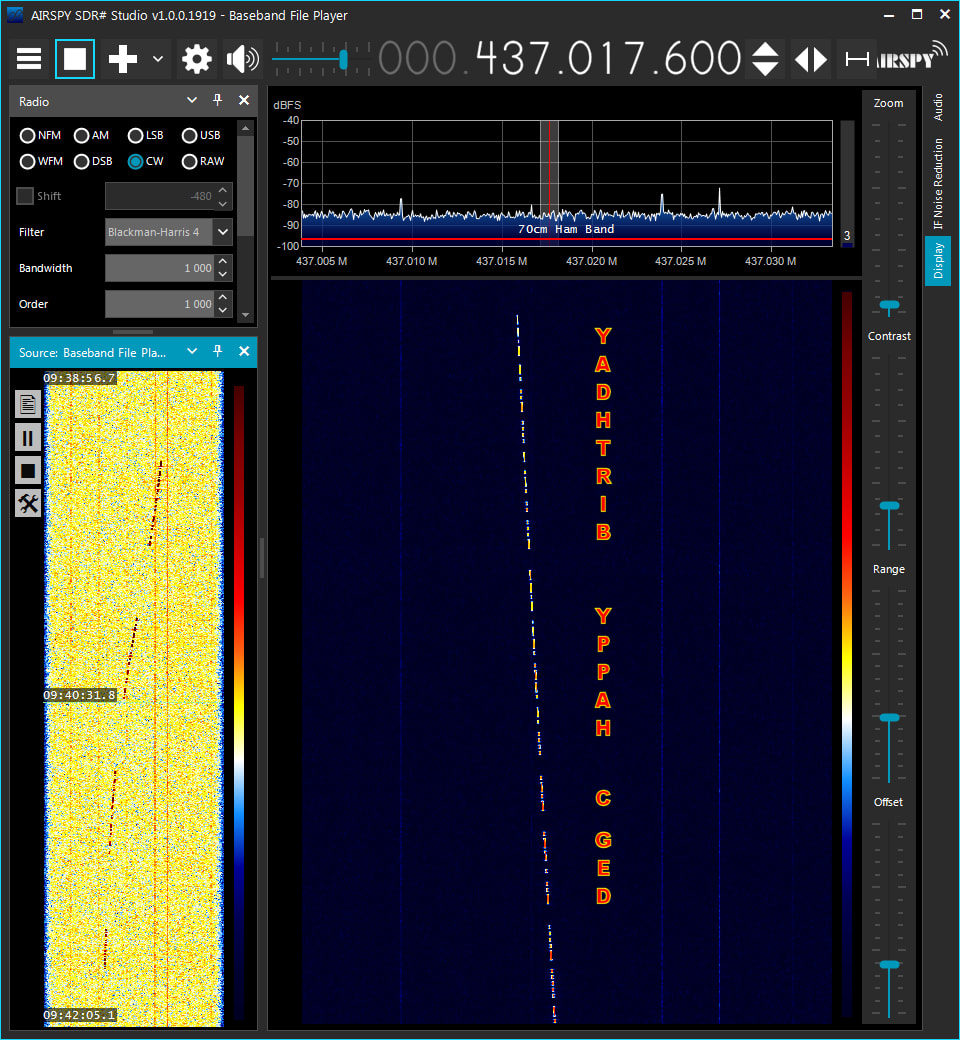
Task: Open the gear settings icon
Action: (197, 59)
